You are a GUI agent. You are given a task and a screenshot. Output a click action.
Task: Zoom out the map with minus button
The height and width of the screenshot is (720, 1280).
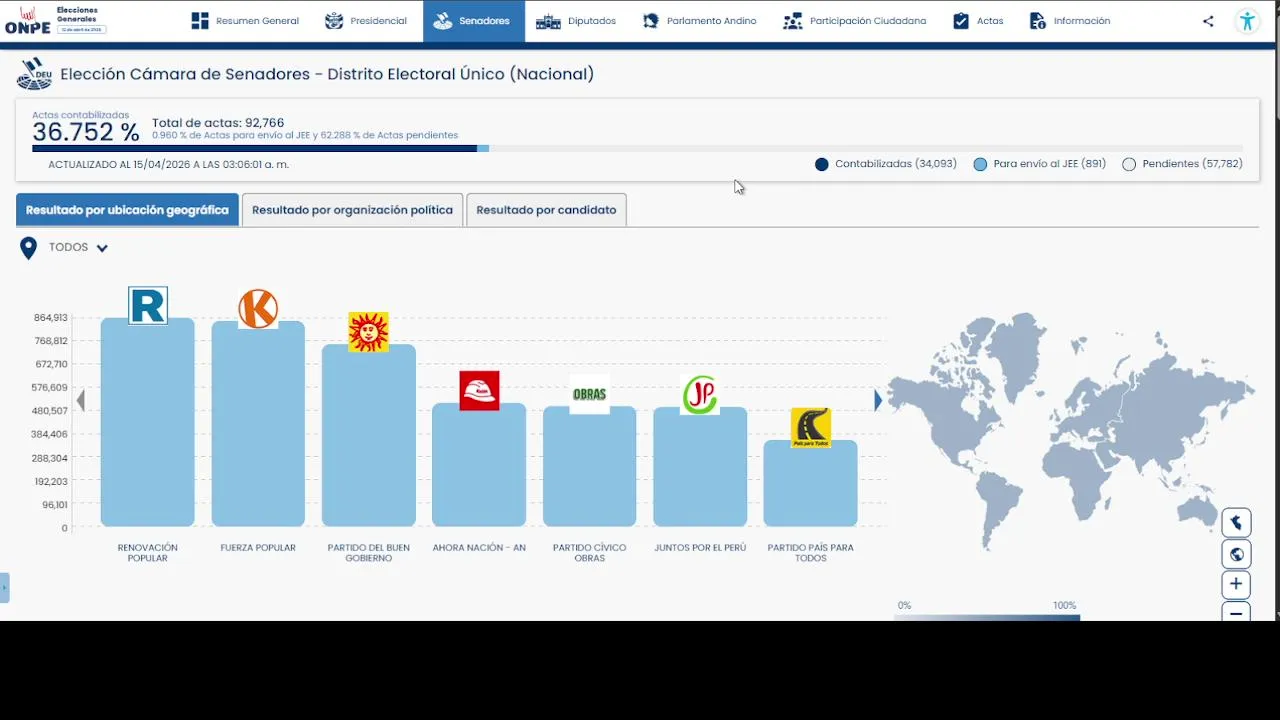point(1236,612)
